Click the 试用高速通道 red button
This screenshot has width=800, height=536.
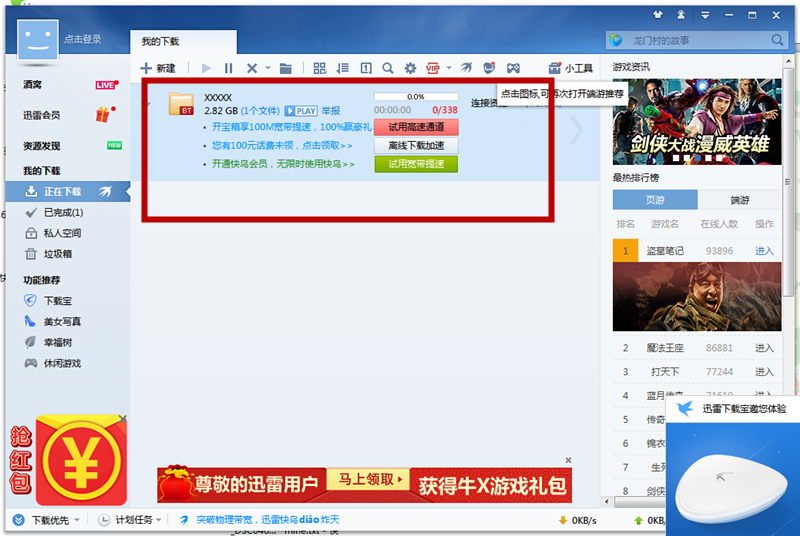click(416, 127)
